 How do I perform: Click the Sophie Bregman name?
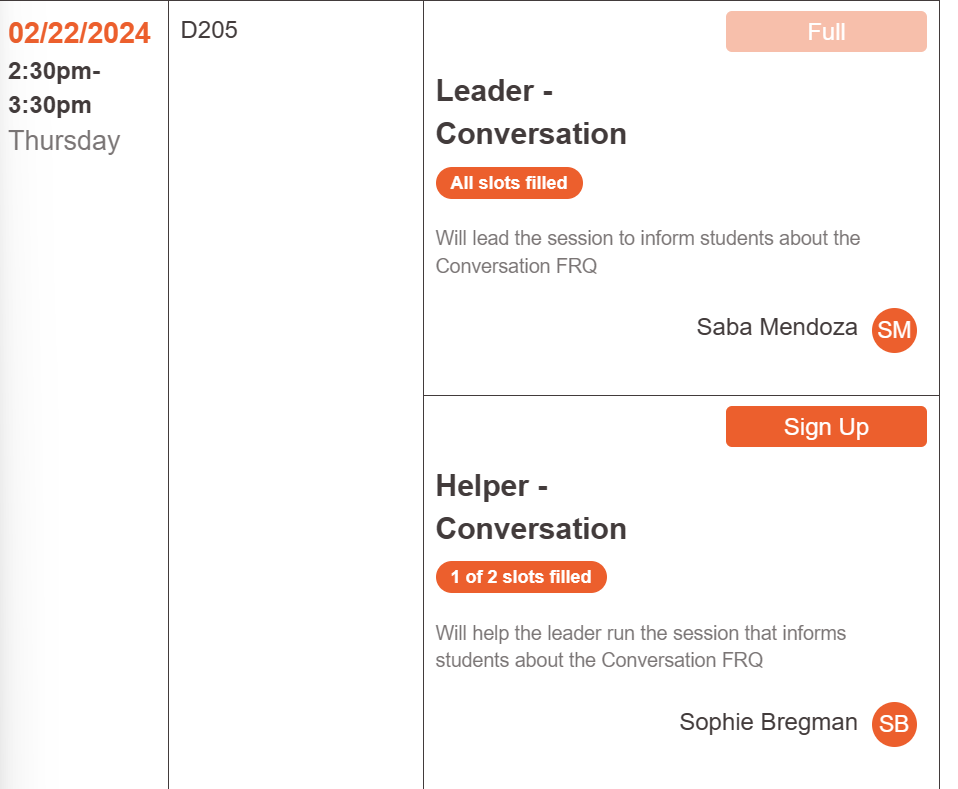tap(768, 722)
